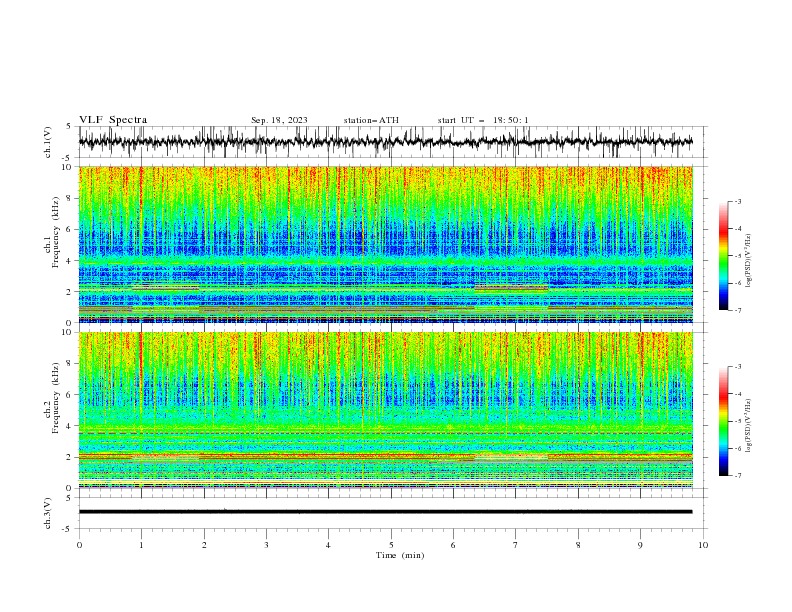Click time axis tick label "3"

[266, 545]
